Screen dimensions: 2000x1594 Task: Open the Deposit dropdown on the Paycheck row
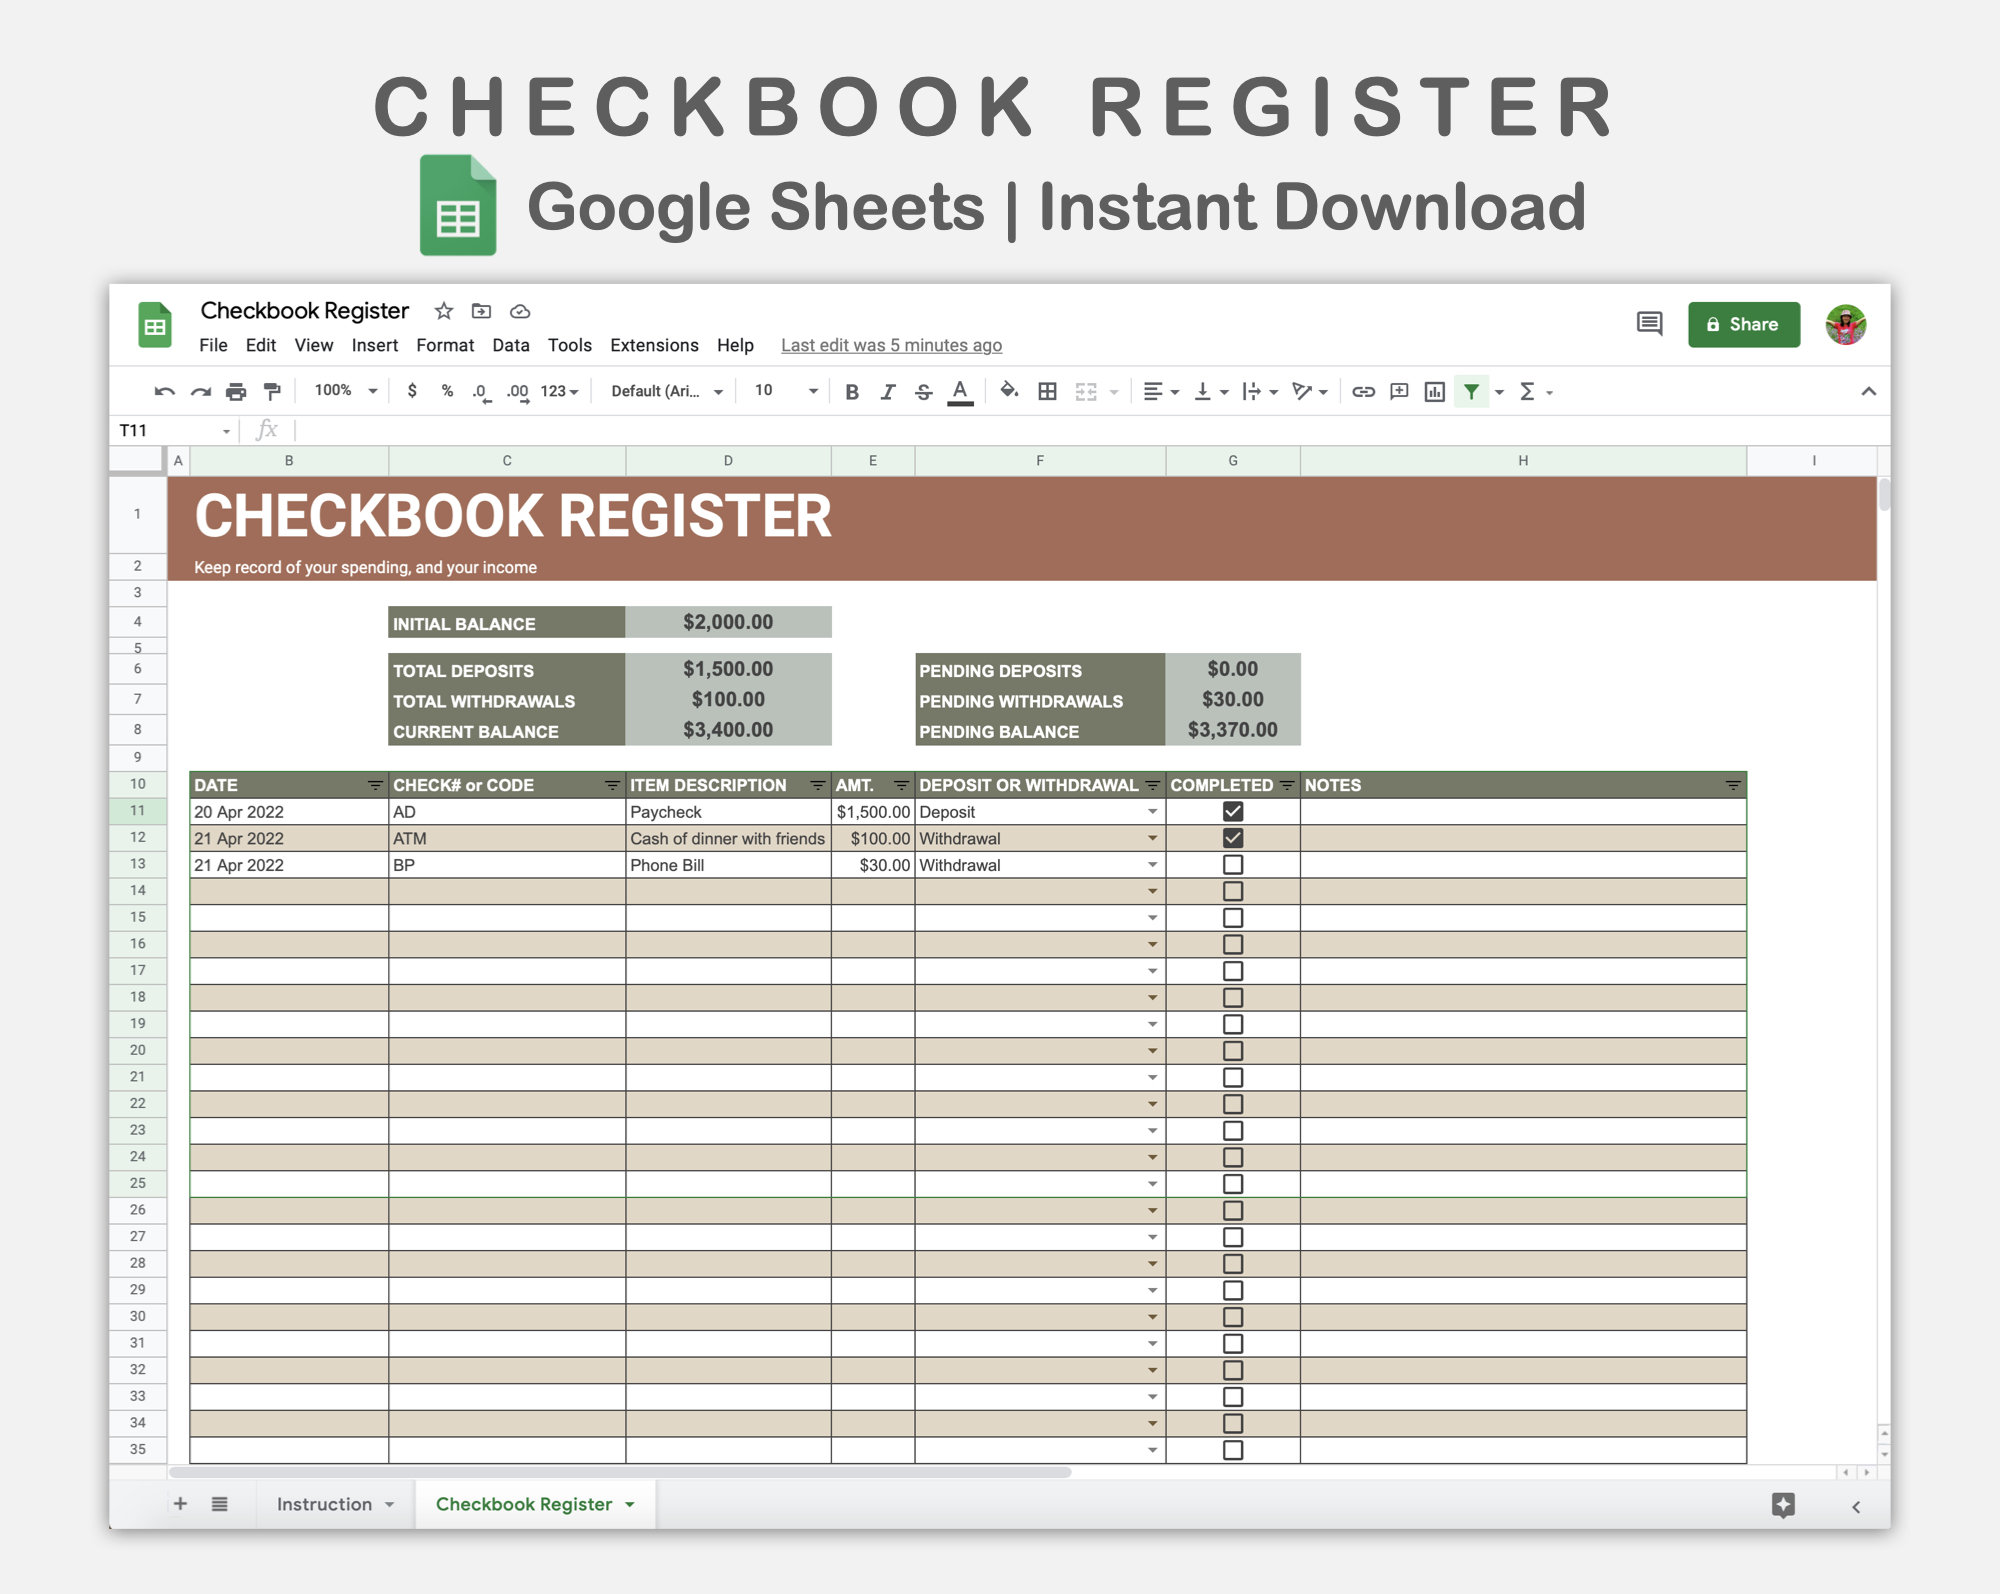point(1152,811)
